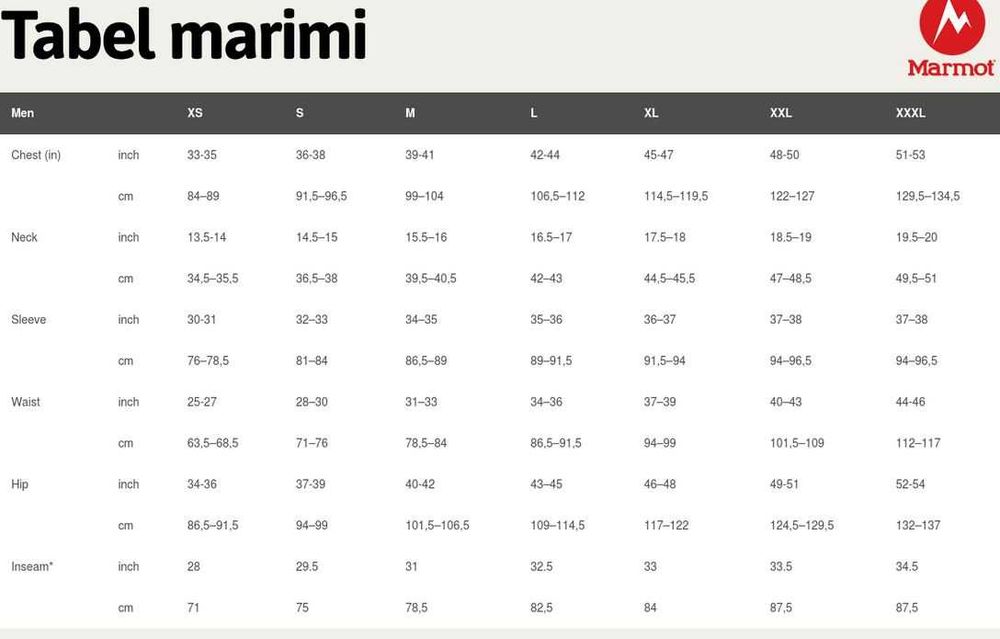Viewport: 1000px width, 639px height.
Task: Choose the XL size column header
Action: tap(651, 113)
